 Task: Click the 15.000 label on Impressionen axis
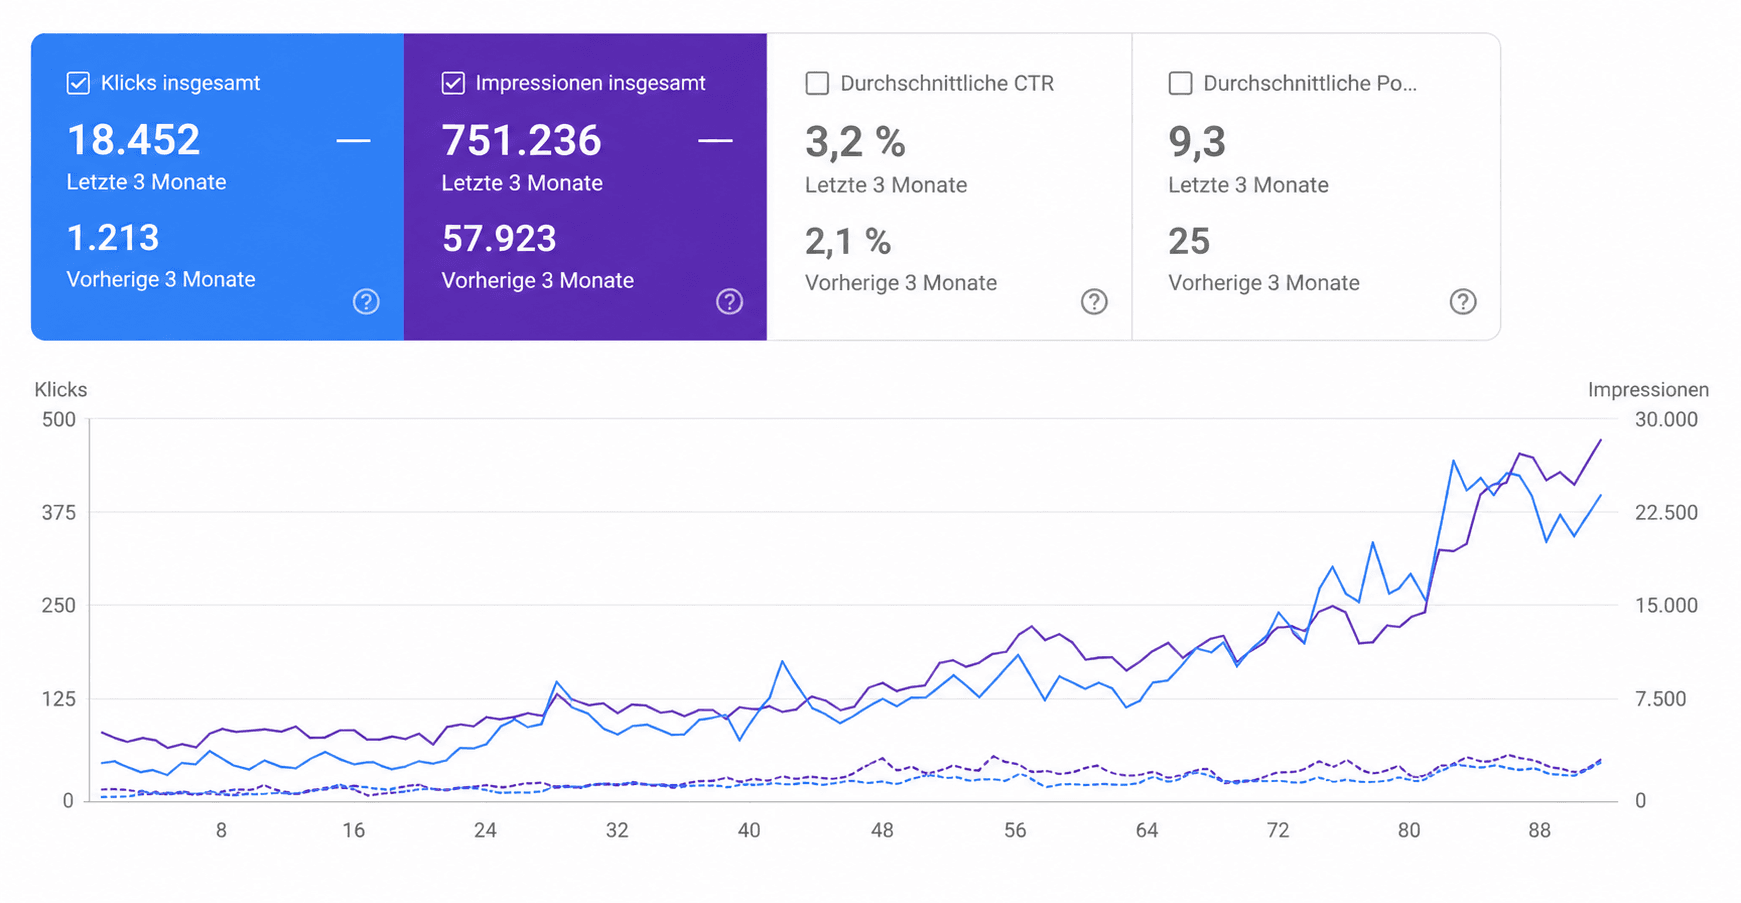pos(1666,606)
